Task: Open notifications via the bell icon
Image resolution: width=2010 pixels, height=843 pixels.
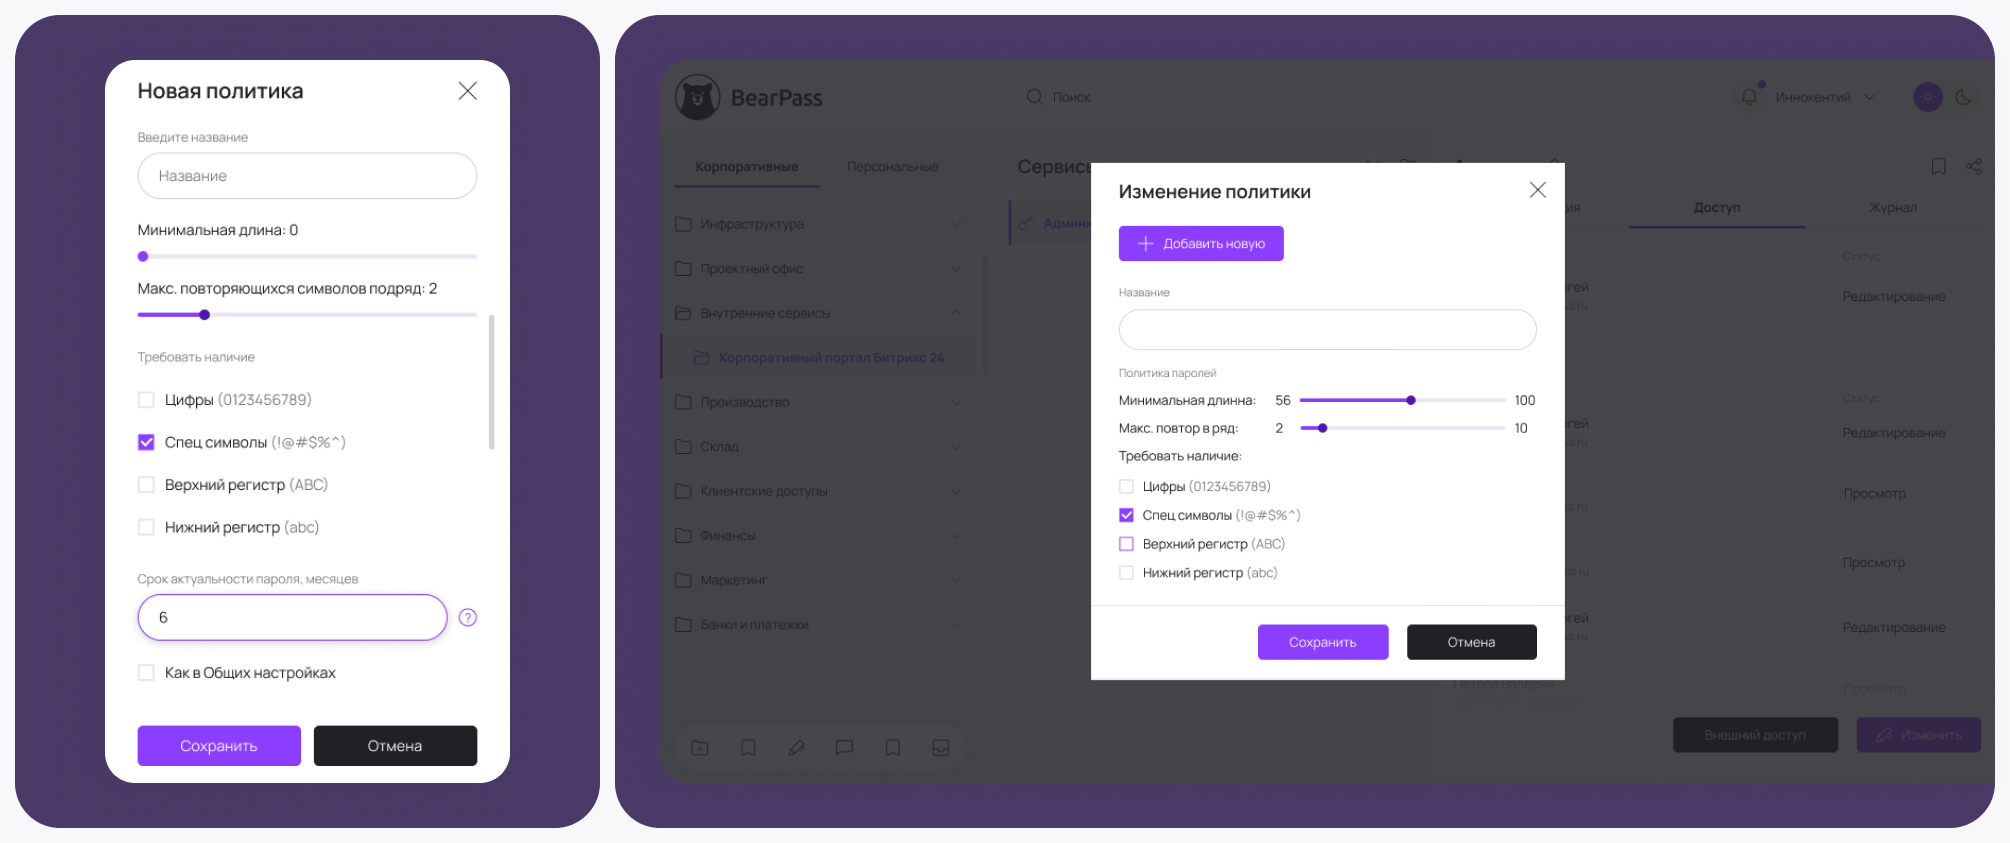Action: click(x=1749, y=97)
